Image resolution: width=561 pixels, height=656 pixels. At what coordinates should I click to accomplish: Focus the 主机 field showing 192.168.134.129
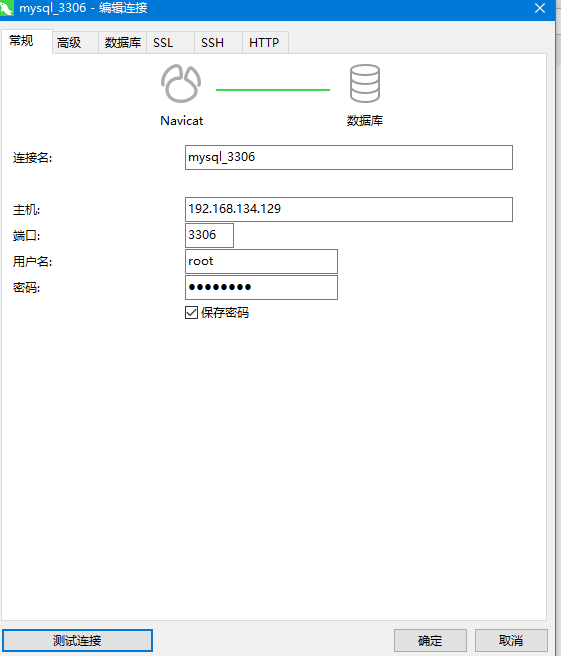click(x=349, y=209)
